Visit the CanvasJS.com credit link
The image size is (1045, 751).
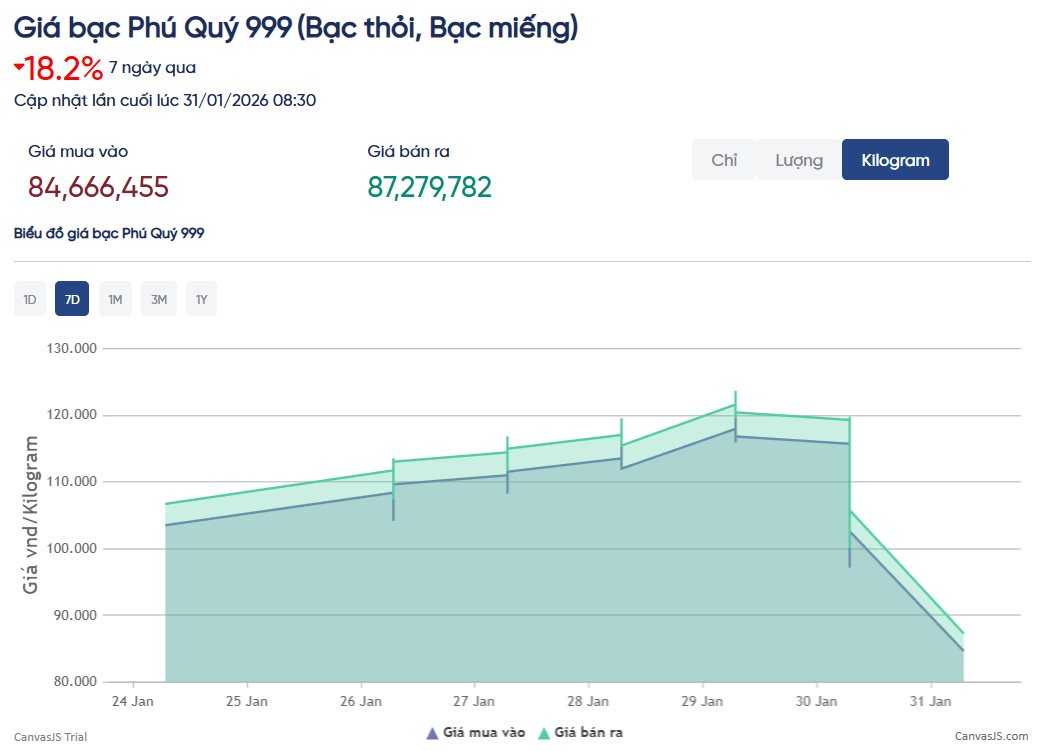[991, 737]
